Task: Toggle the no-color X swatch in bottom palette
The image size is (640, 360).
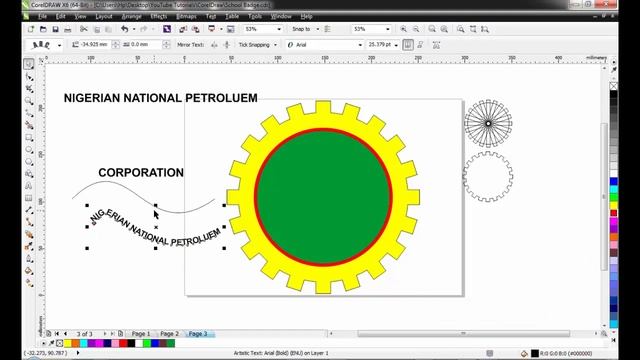Action: (60, 343)
